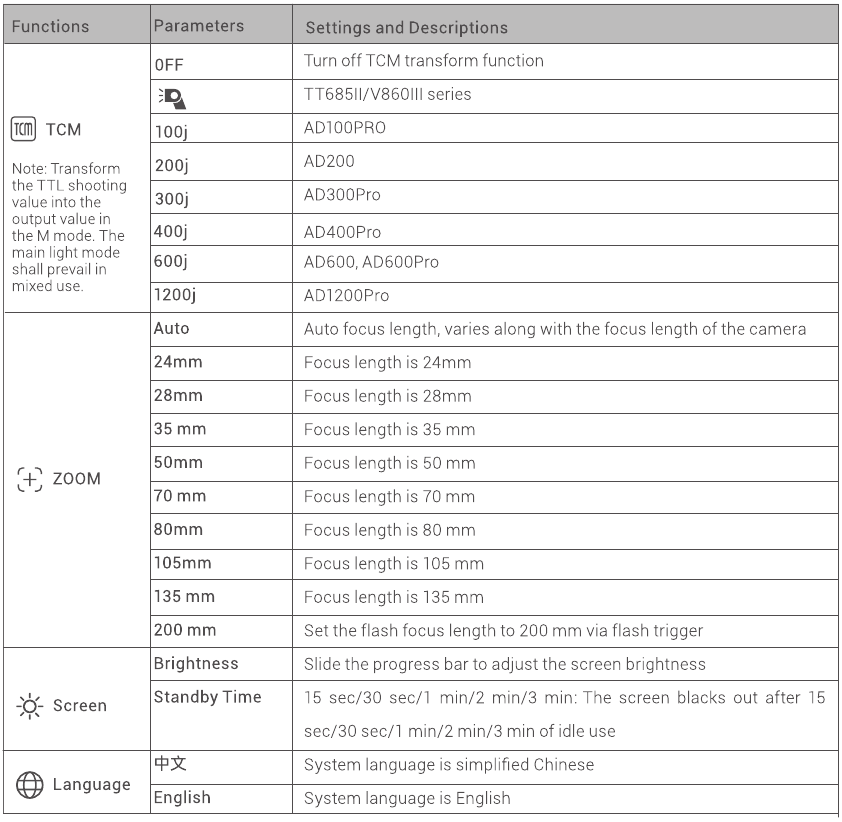This screenshot has height=822, width=842.
Task: Click the Functions column header
Action: (x=50, y=26)
